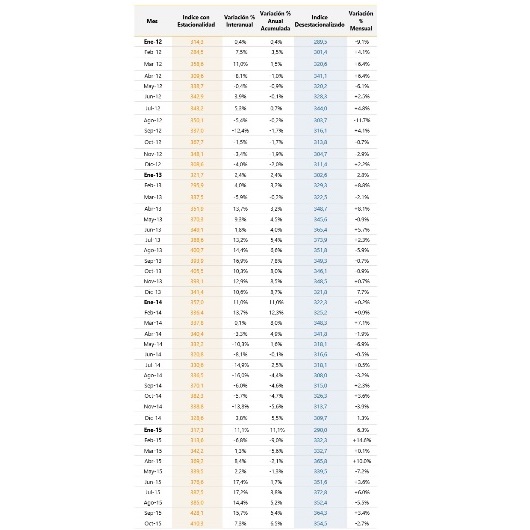Click the Variación % Anual Acumulada header

(275, 21)
